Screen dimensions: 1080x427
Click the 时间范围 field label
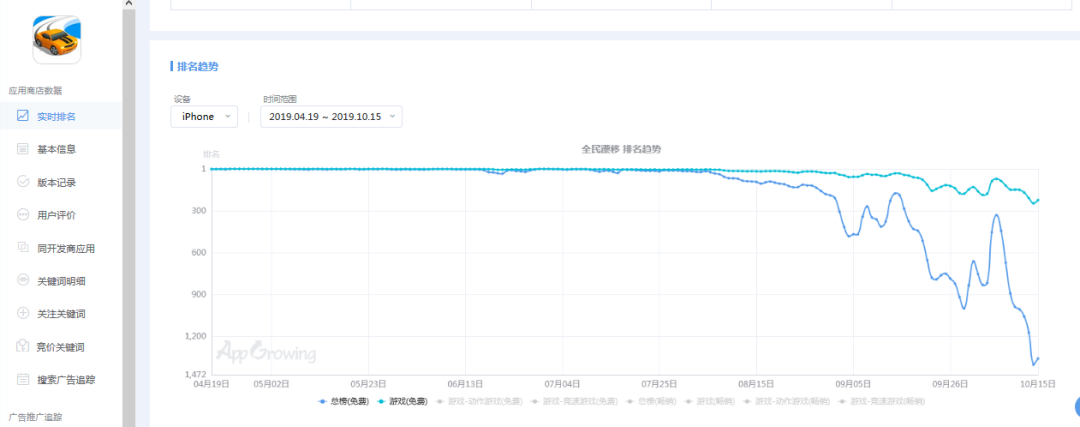click(x=280, y=99)
